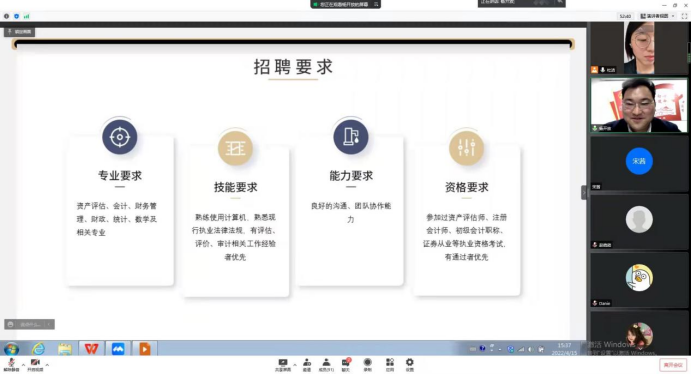Open the speaker view (演讲者视图) layout dropdown
This screenshot has width=691, height=374.
[658, 16]
